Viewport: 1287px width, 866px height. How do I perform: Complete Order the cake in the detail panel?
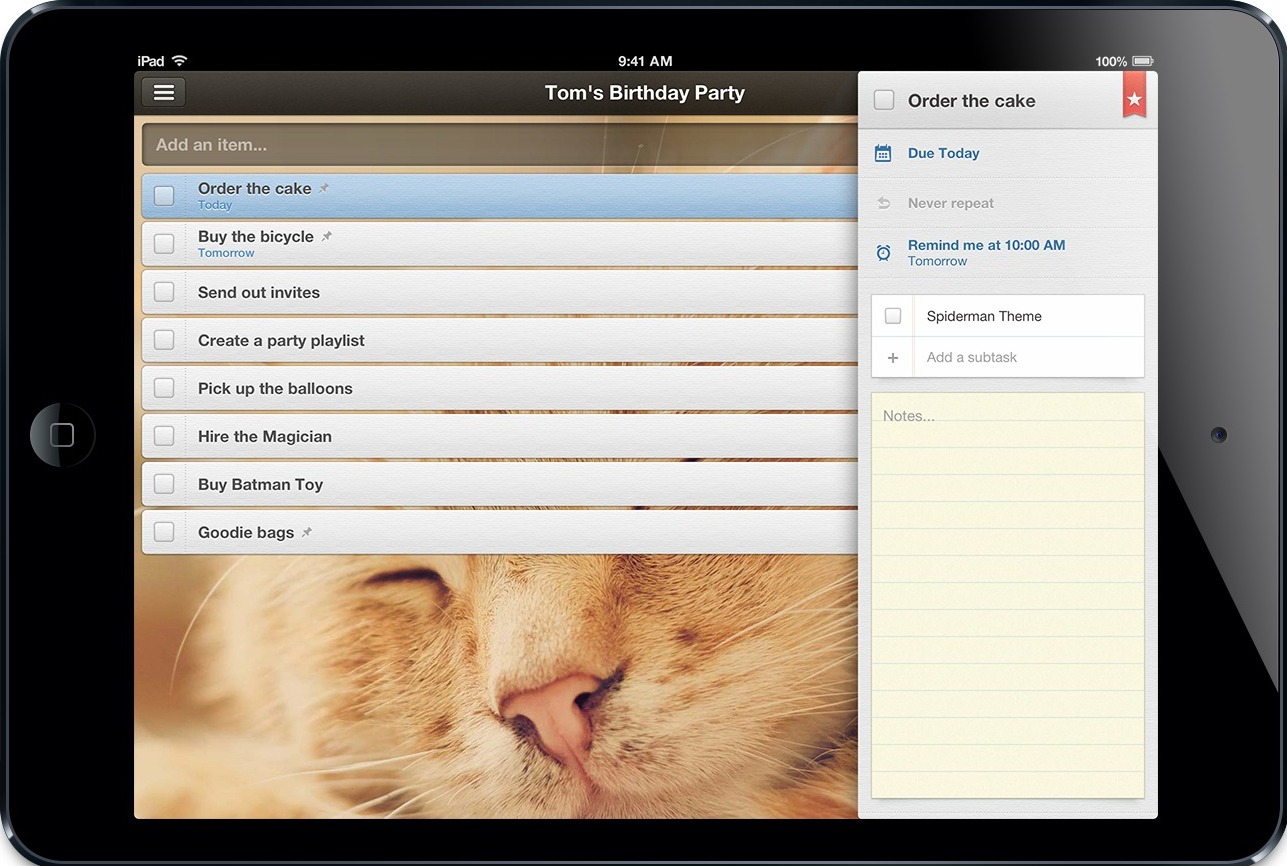[883, 99]
